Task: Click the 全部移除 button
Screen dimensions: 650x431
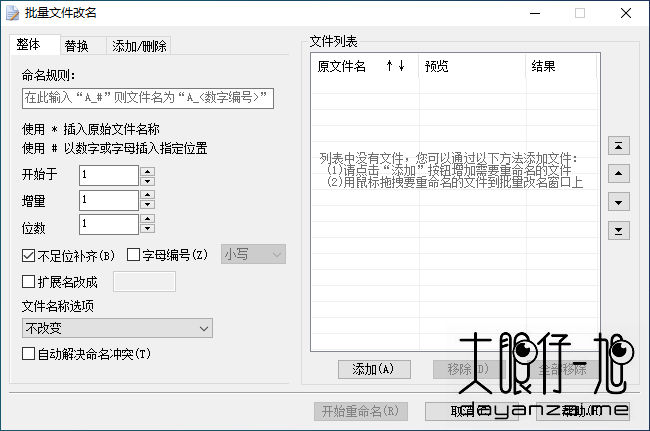Action: point(563,369)
